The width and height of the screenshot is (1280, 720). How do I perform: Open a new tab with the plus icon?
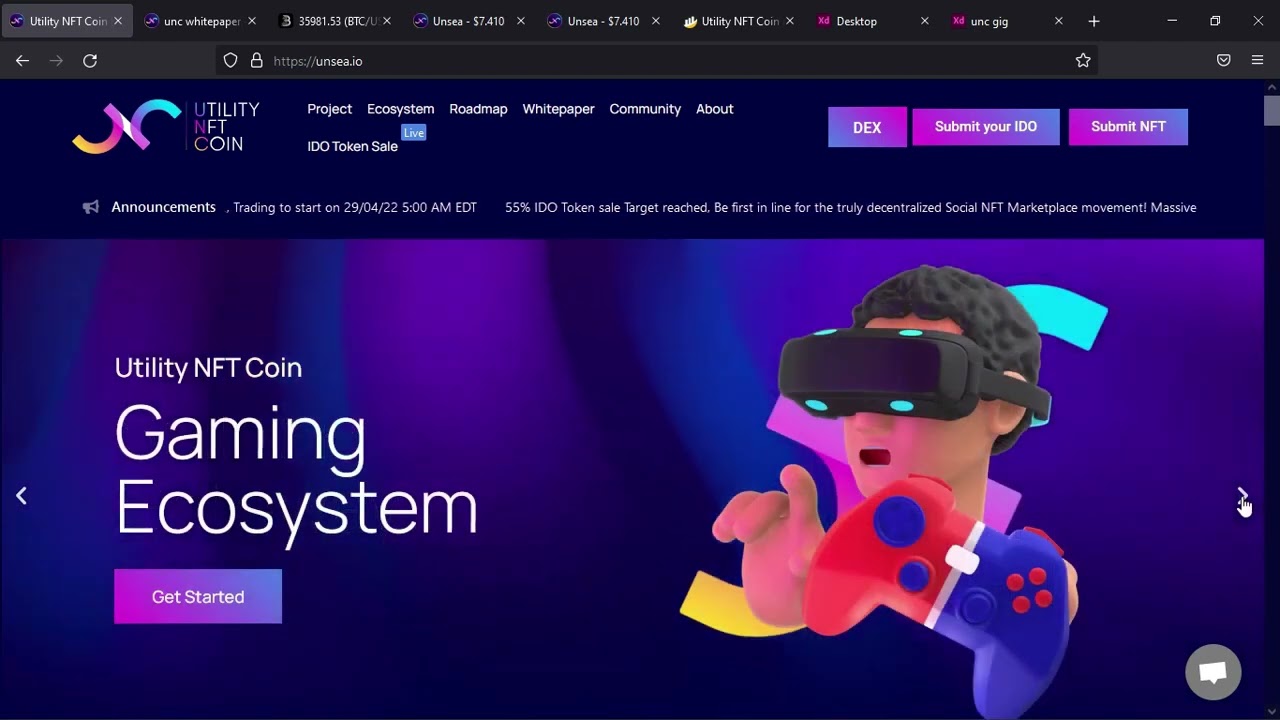click(1094, 21)
